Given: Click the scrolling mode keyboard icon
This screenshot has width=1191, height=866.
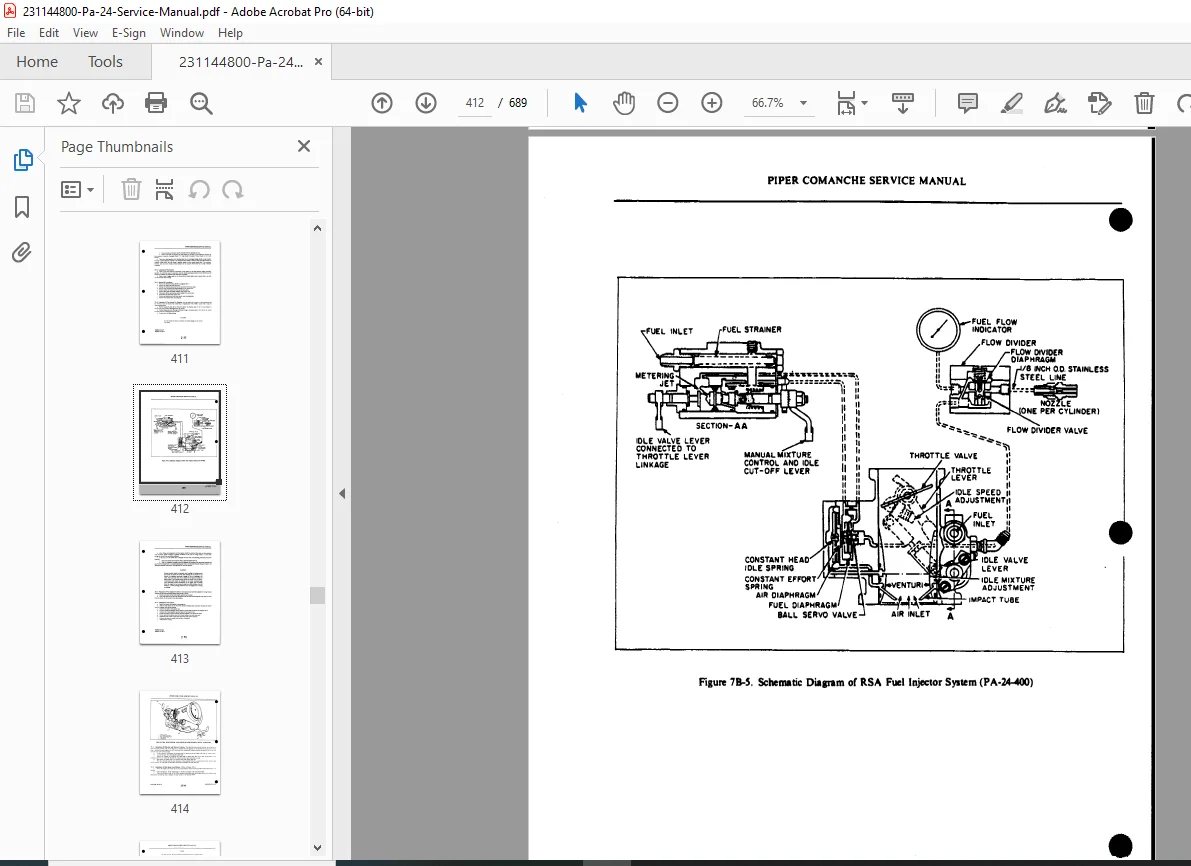Looking at the screenshot, I should (902, 103).
